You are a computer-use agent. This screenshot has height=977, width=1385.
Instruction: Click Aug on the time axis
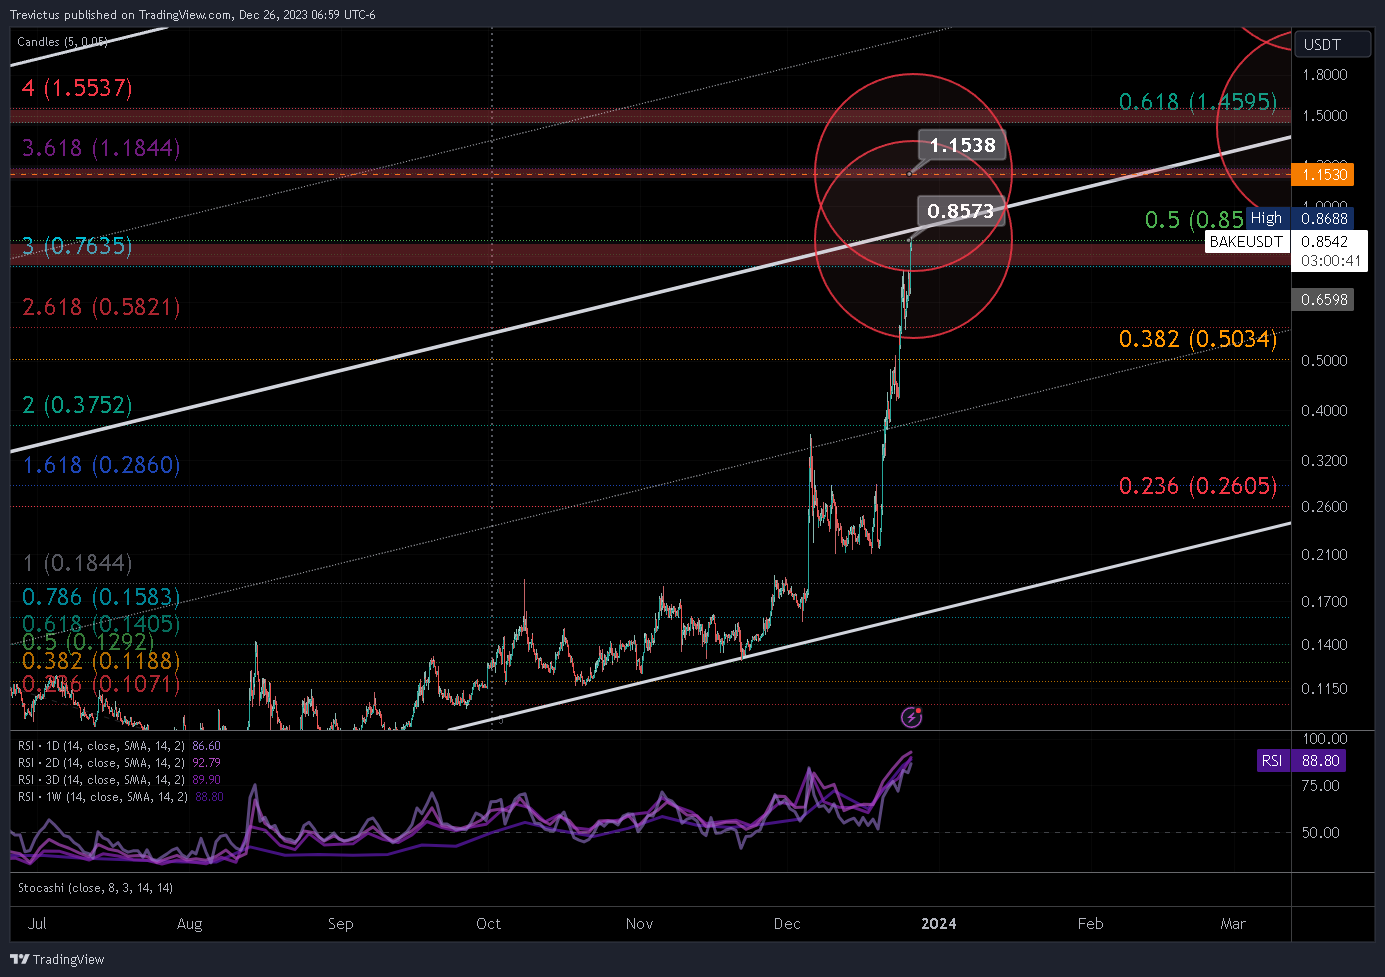point(189,924)
